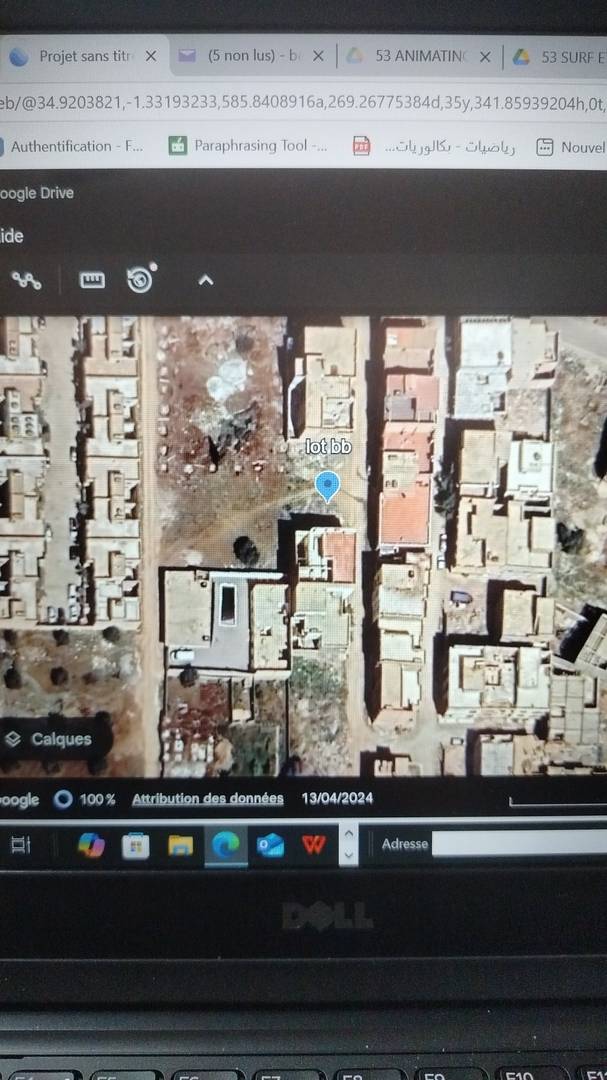
Task: Launch Microsoft Edge from the taskbar
Action: coord(225,845)
